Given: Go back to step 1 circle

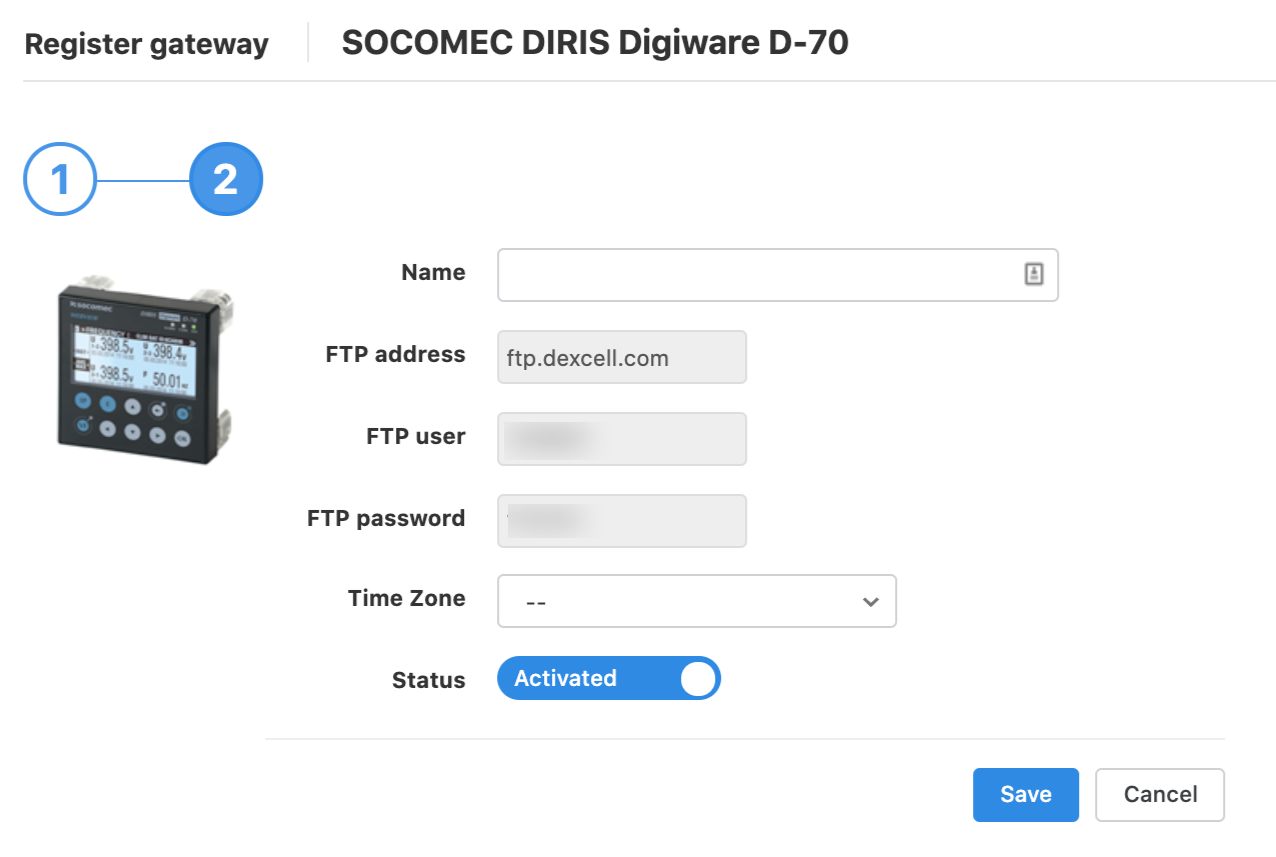Looking at the screenshot, I should [60, 180].
